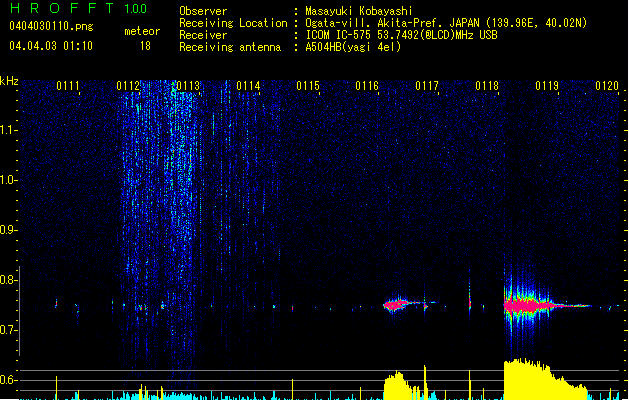The image size is (629, 400).
Task: Click the 0112 time marker
Action: pyautogui.click(x=128, y=86)
